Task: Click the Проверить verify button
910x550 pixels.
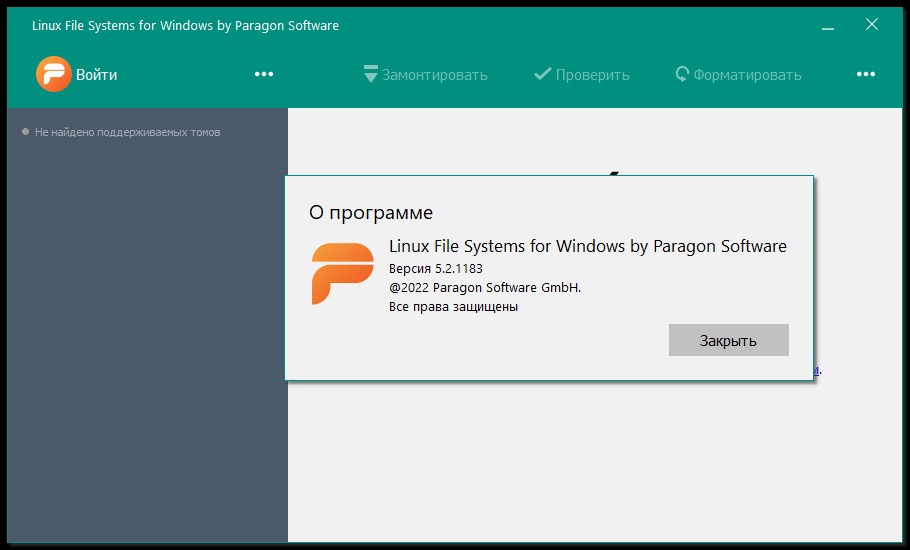Action: [x=582, y=75]
